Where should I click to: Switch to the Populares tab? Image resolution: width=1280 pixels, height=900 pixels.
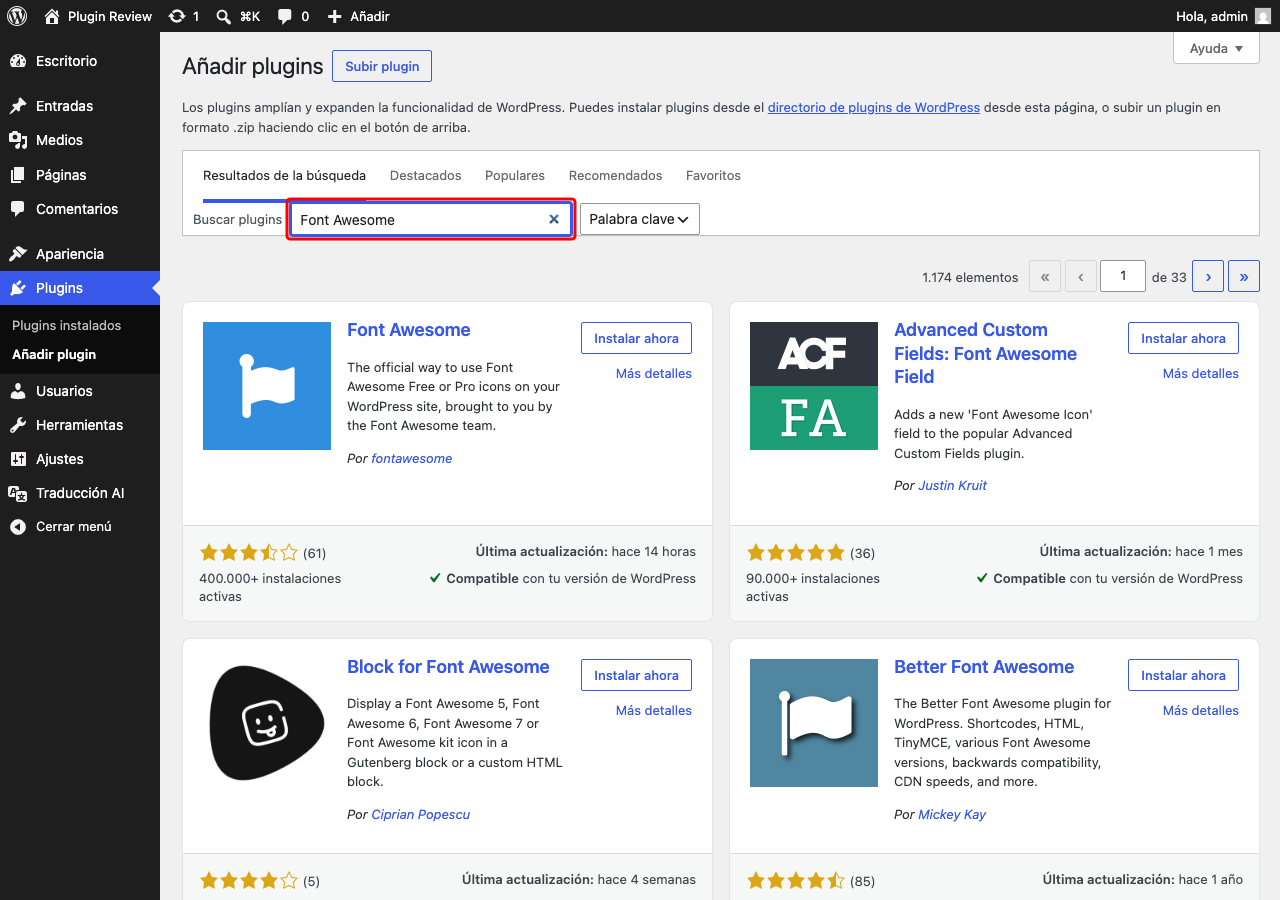[x=515, y=175]
